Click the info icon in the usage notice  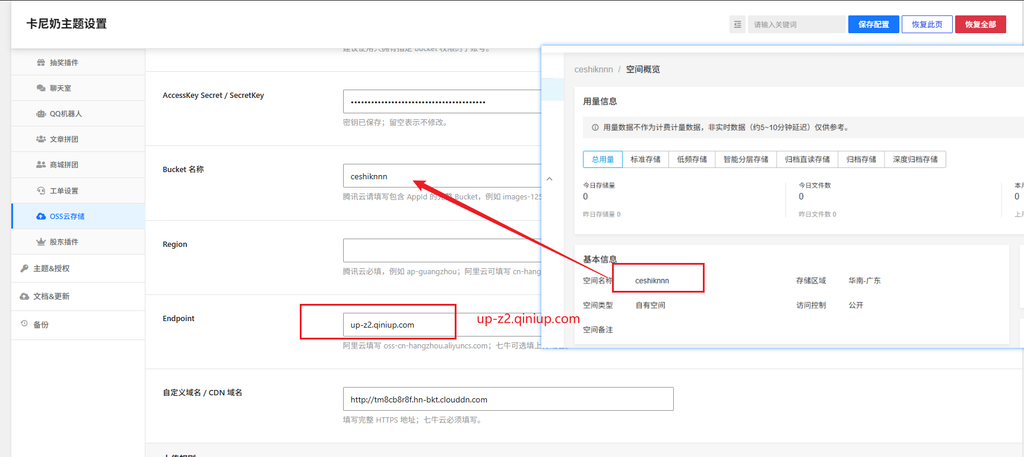[x=595, y=128]
